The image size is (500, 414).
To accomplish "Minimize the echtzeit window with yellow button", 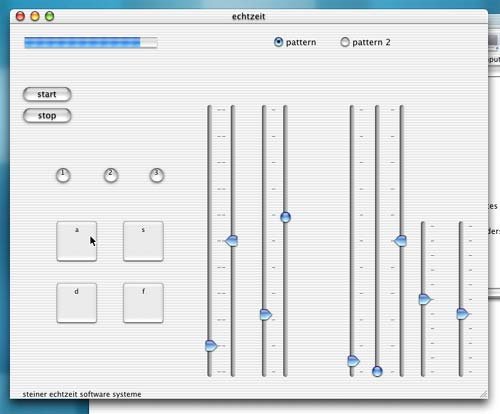I will coord(35,16).
